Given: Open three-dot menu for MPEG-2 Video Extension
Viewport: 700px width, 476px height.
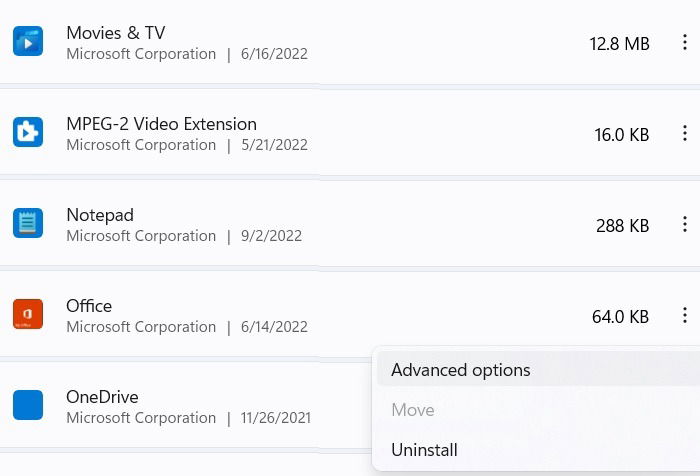Looking at the screenshot, I should click(685, 133).
